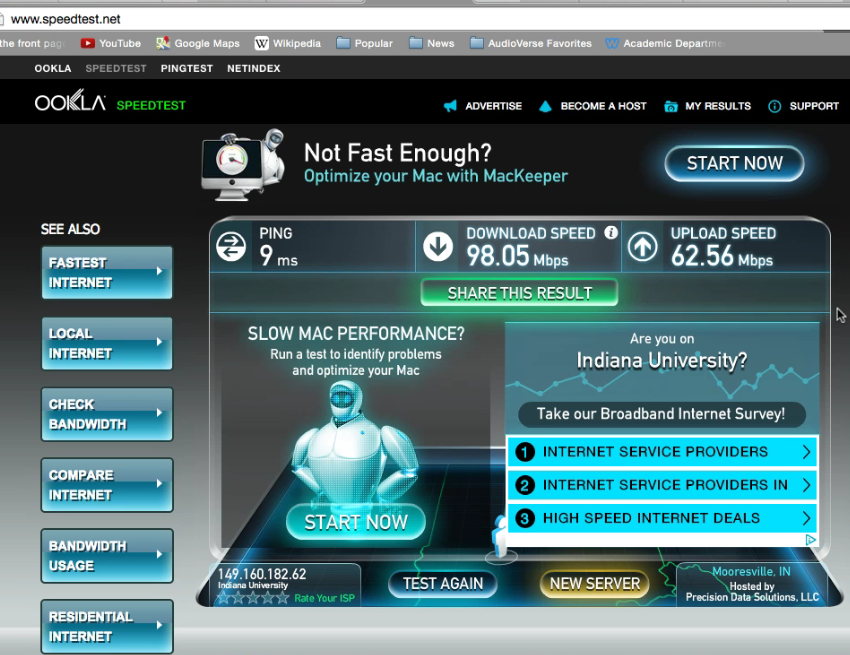Click the Precision Data Solutions, LLC host
Image resolution: width=850 pixels, height=655 pixels.
pyautogui.click(x=752, y=597)
